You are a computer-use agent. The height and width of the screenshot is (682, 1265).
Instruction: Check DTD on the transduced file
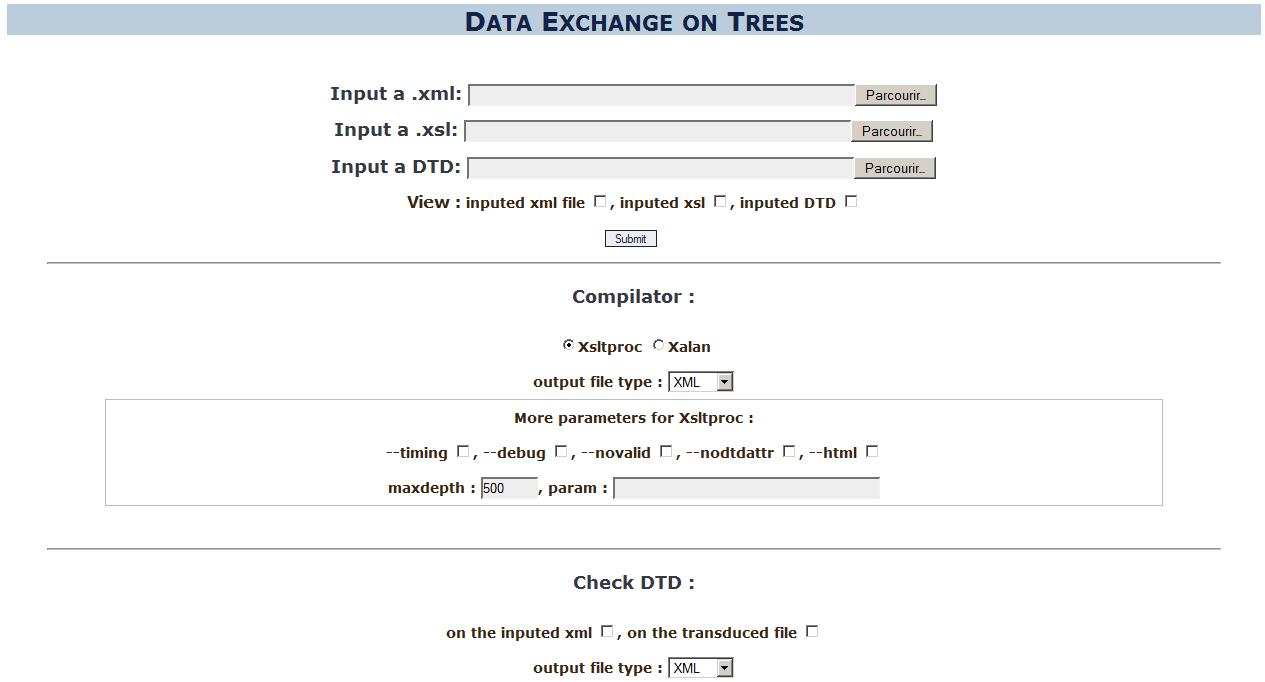click(x=812, y=631)
